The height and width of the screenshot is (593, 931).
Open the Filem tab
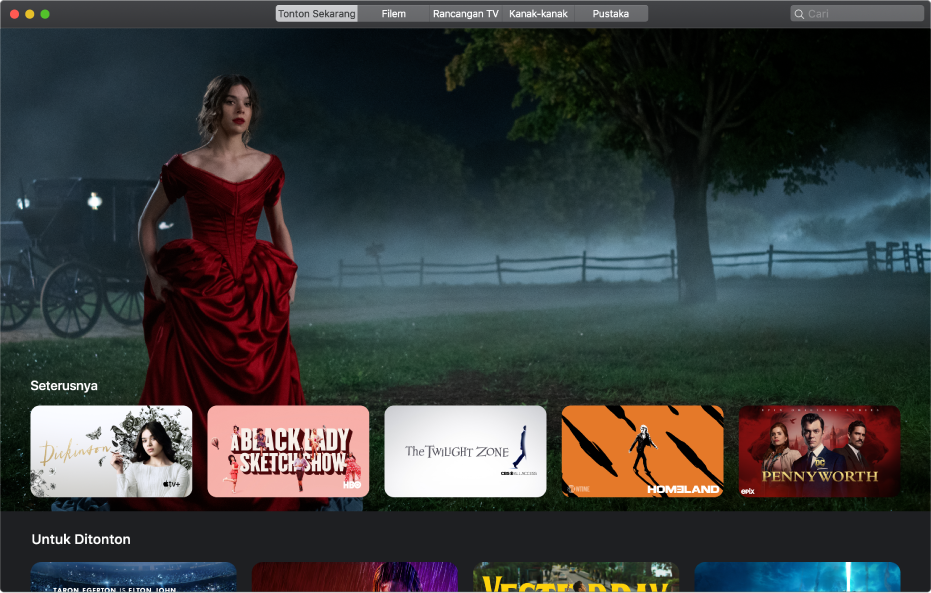(x=394, y=14)
